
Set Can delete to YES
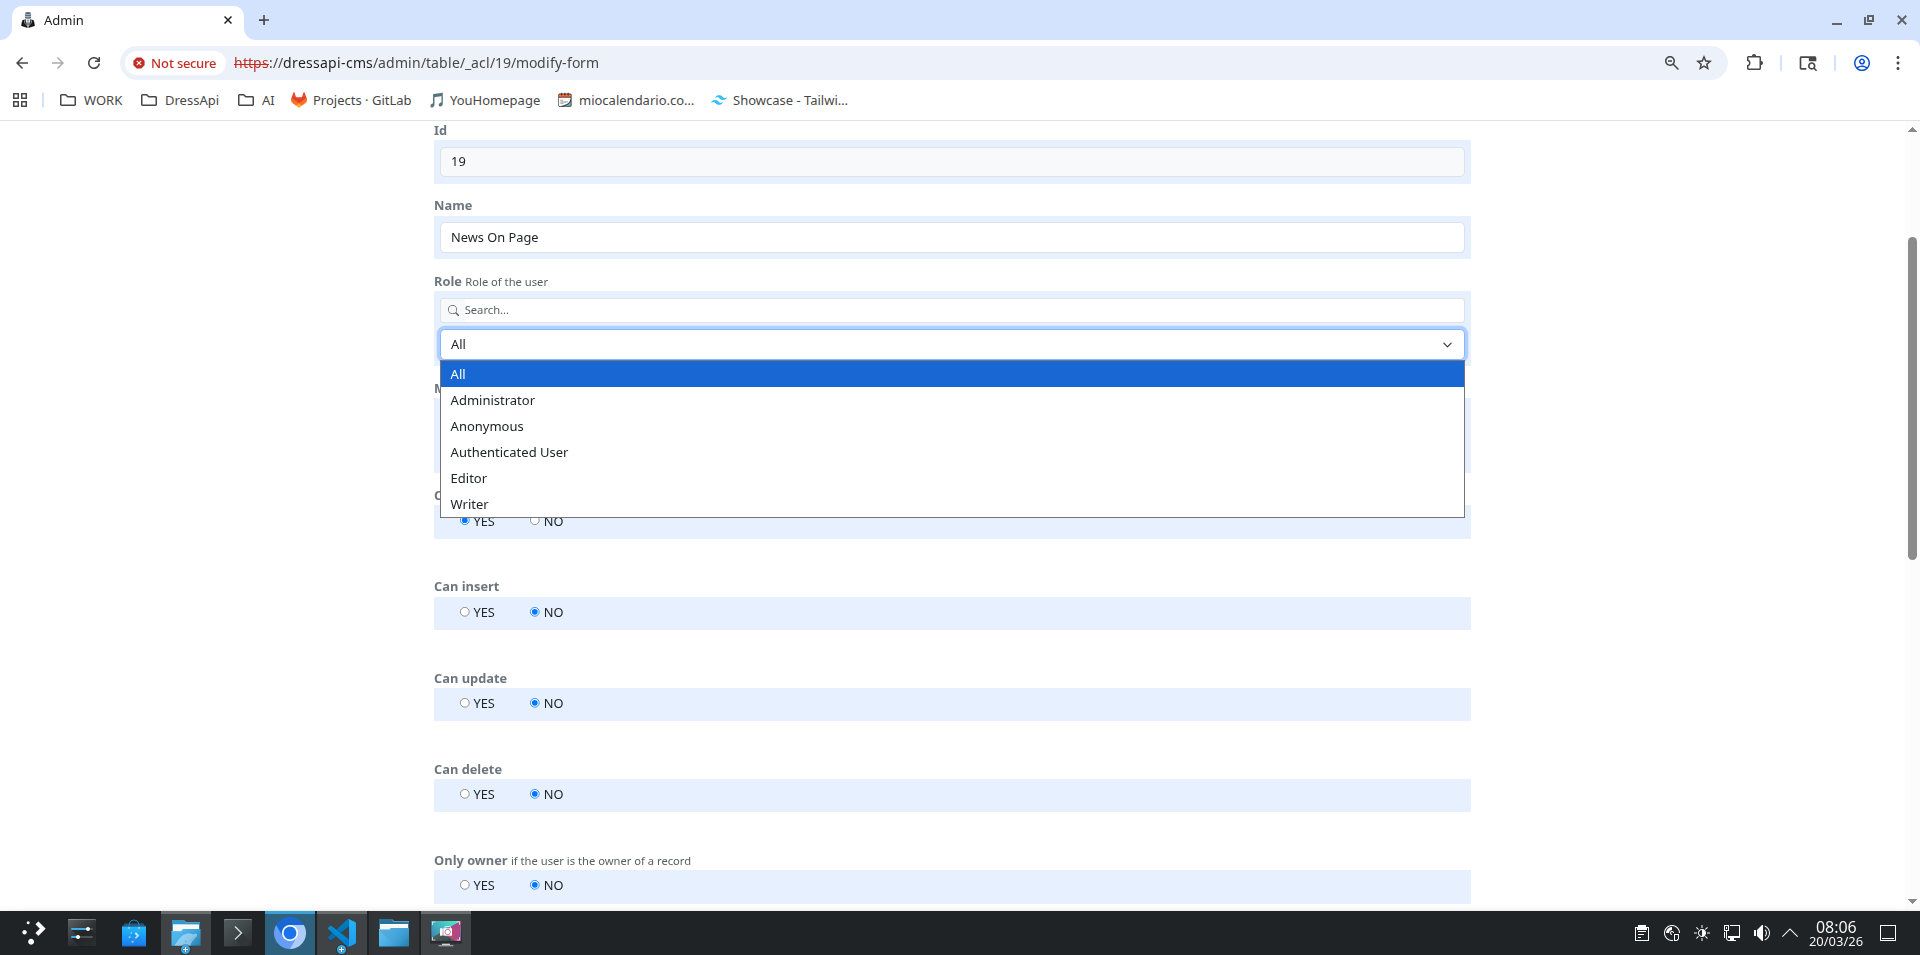pyautogui.click(x=465, y=794)
